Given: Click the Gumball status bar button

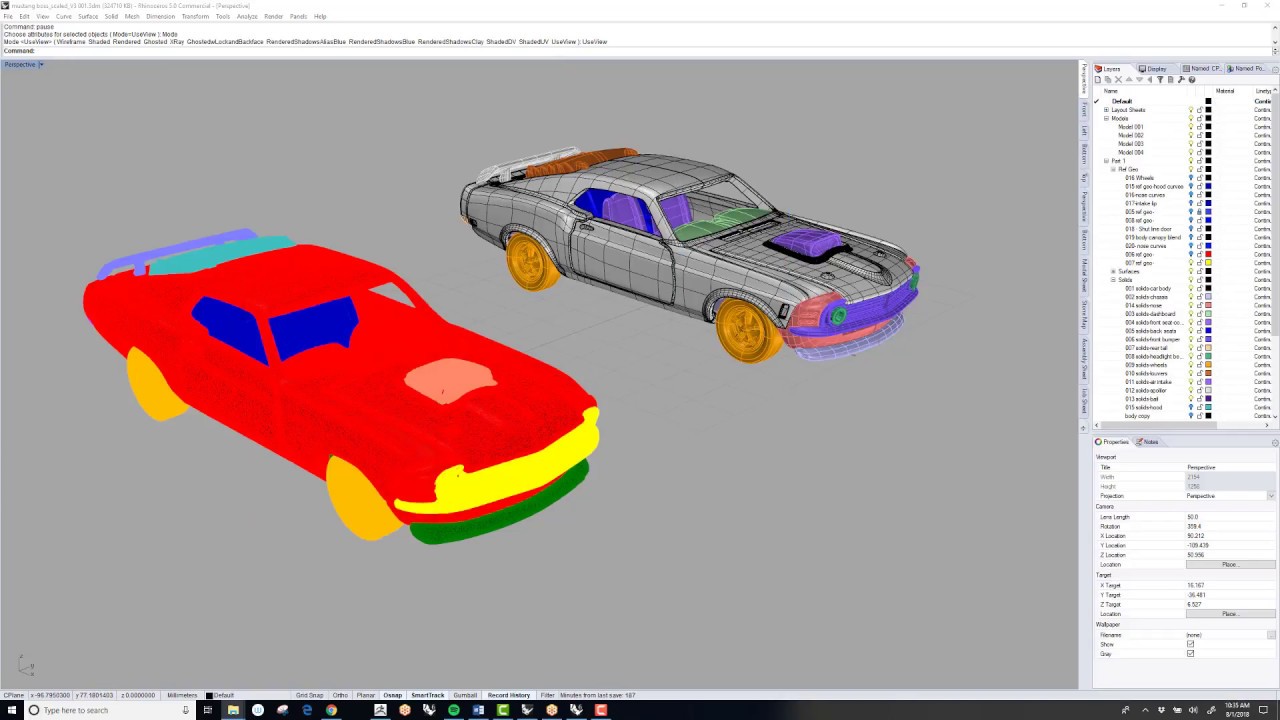Looking at the screenshot, I should [465, 695].
